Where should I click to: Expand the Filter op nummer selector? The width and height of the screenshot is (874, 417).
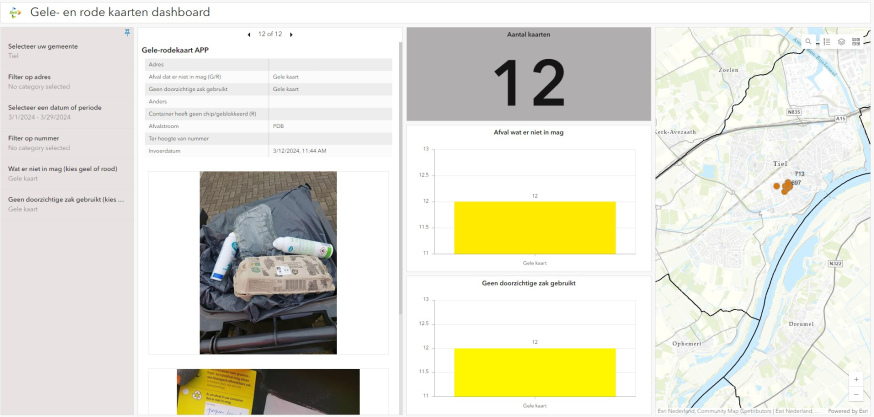point(66,142)
